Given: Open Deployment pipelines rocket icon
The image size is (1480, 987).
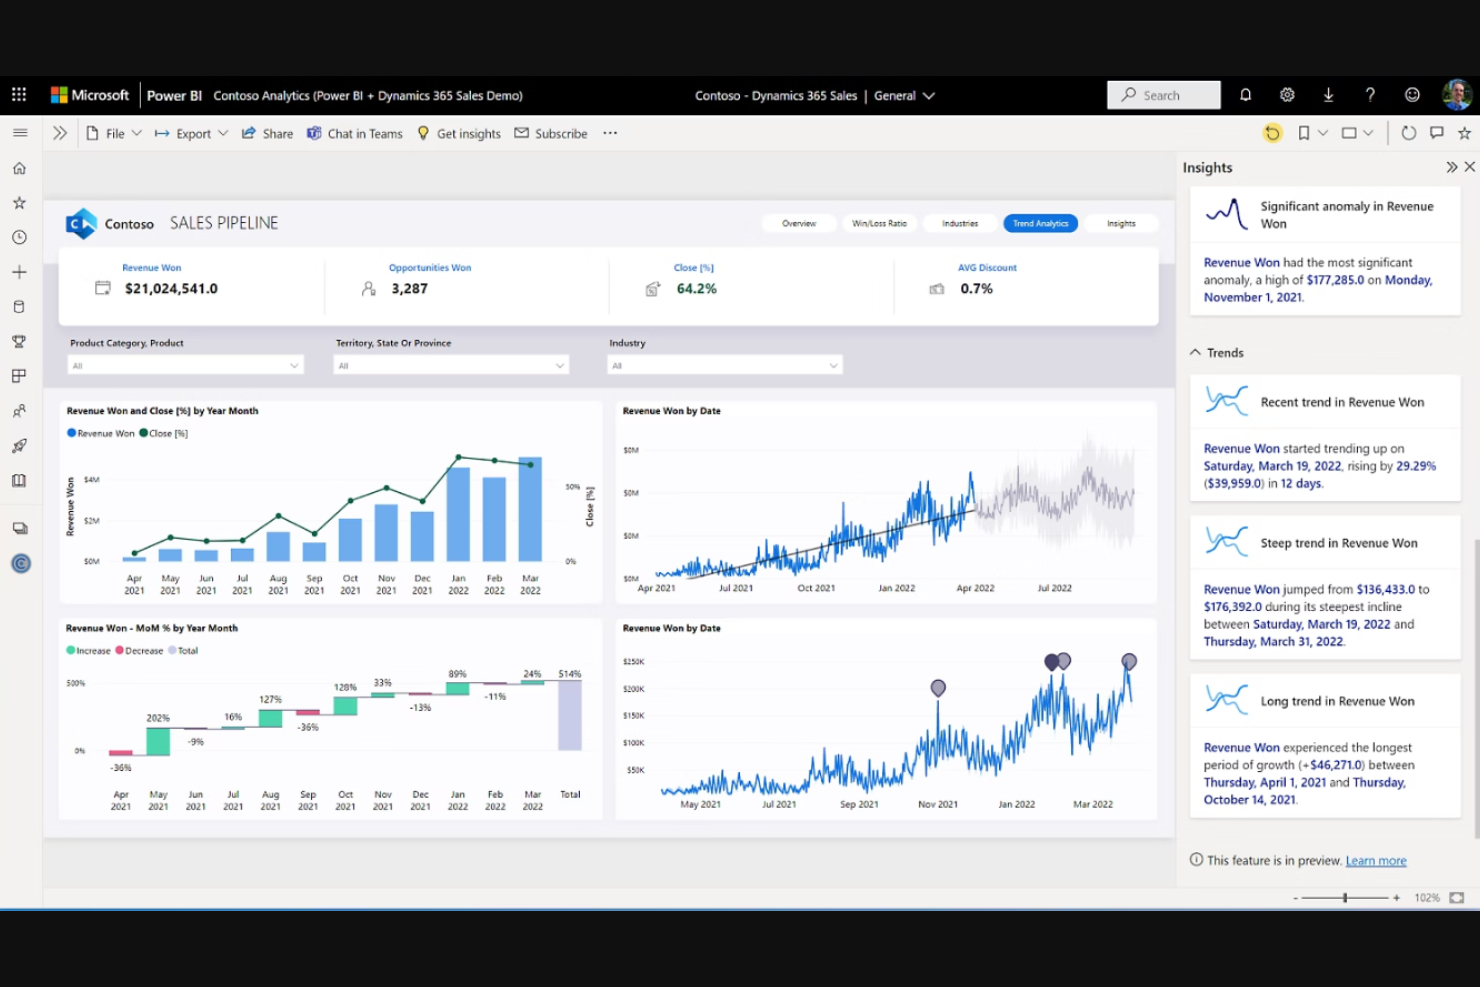Looking at the screenshot, I should (x=19, y=446).
